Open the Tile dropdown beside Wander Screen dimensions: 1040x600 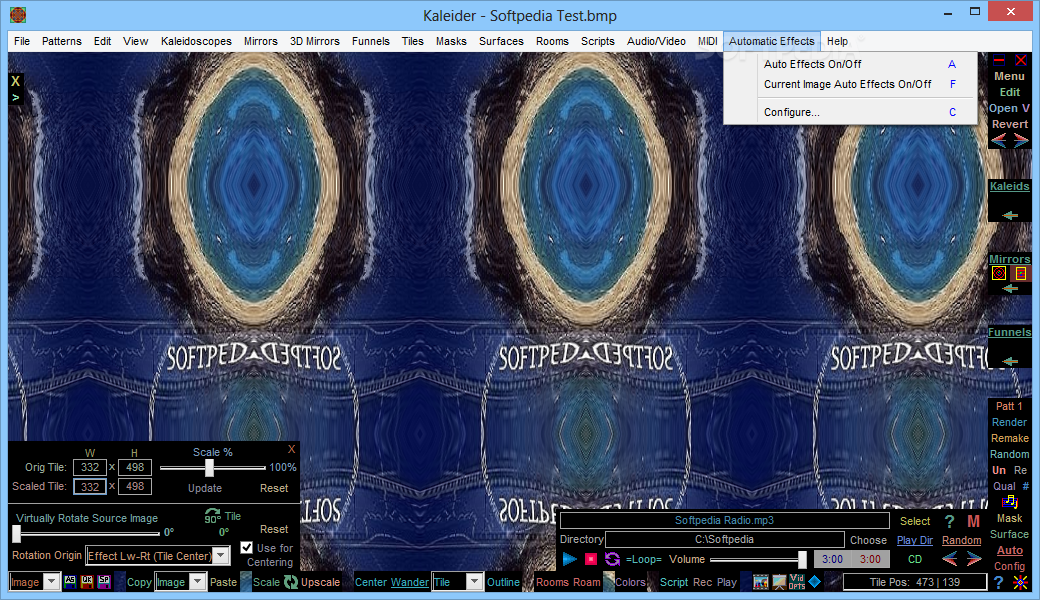click(474, 582)
